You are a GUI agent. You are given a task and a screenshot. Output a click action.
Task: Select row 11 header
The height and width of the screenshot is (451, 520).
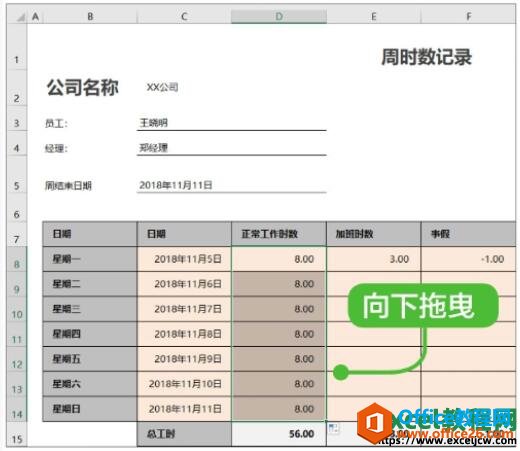17,334
